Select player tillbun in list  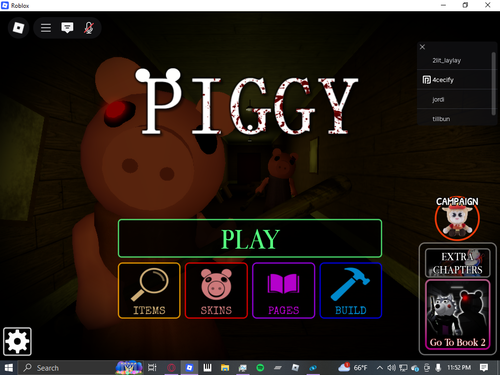pos(454,118)
